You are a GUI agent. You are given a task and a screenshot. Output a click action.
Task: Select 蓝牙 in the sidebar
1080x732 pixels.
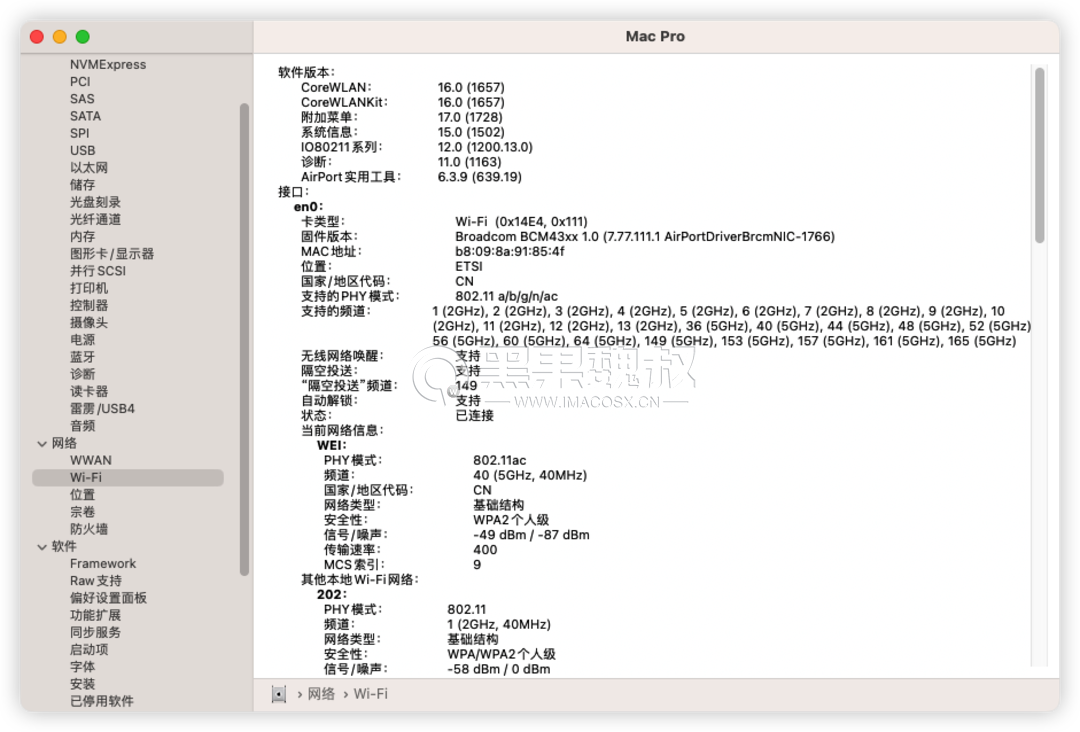pos(83,357)
